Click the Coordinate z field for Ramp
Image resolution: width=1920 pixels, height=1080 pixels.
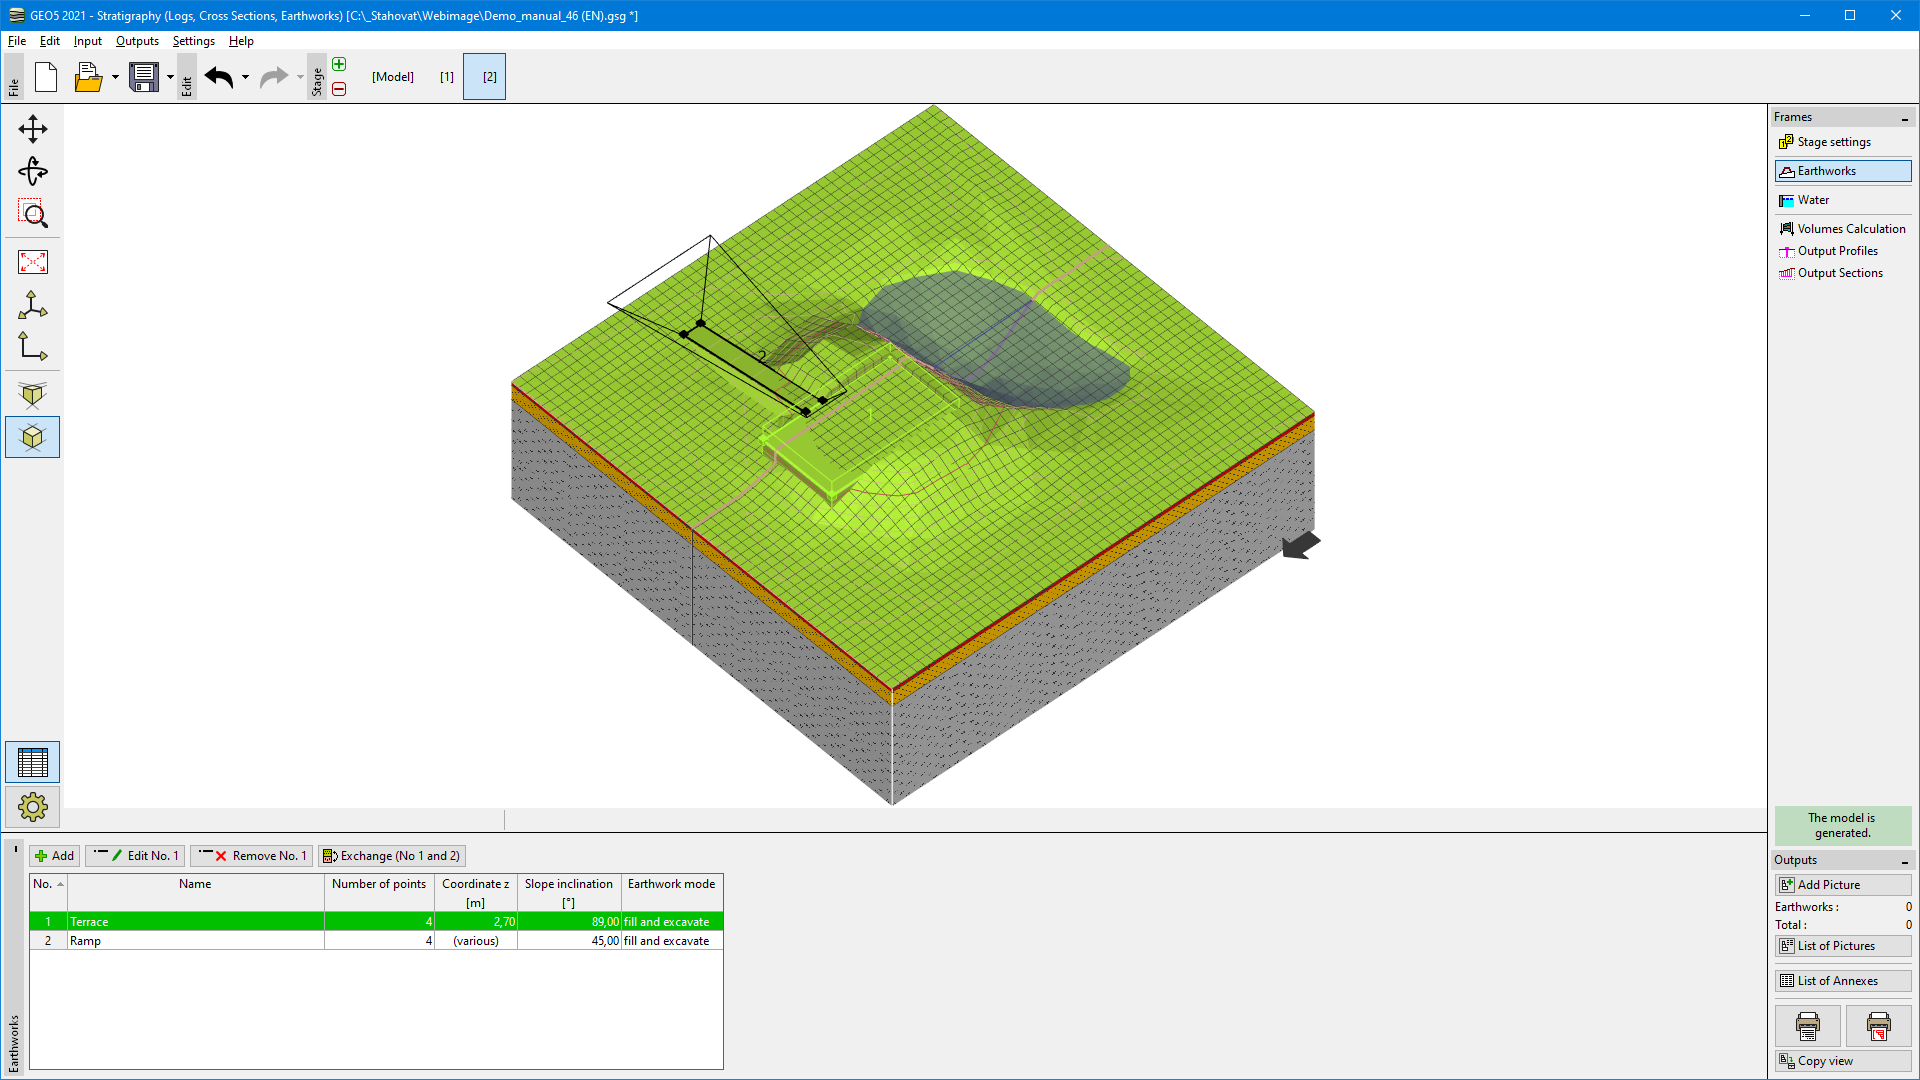475,940
